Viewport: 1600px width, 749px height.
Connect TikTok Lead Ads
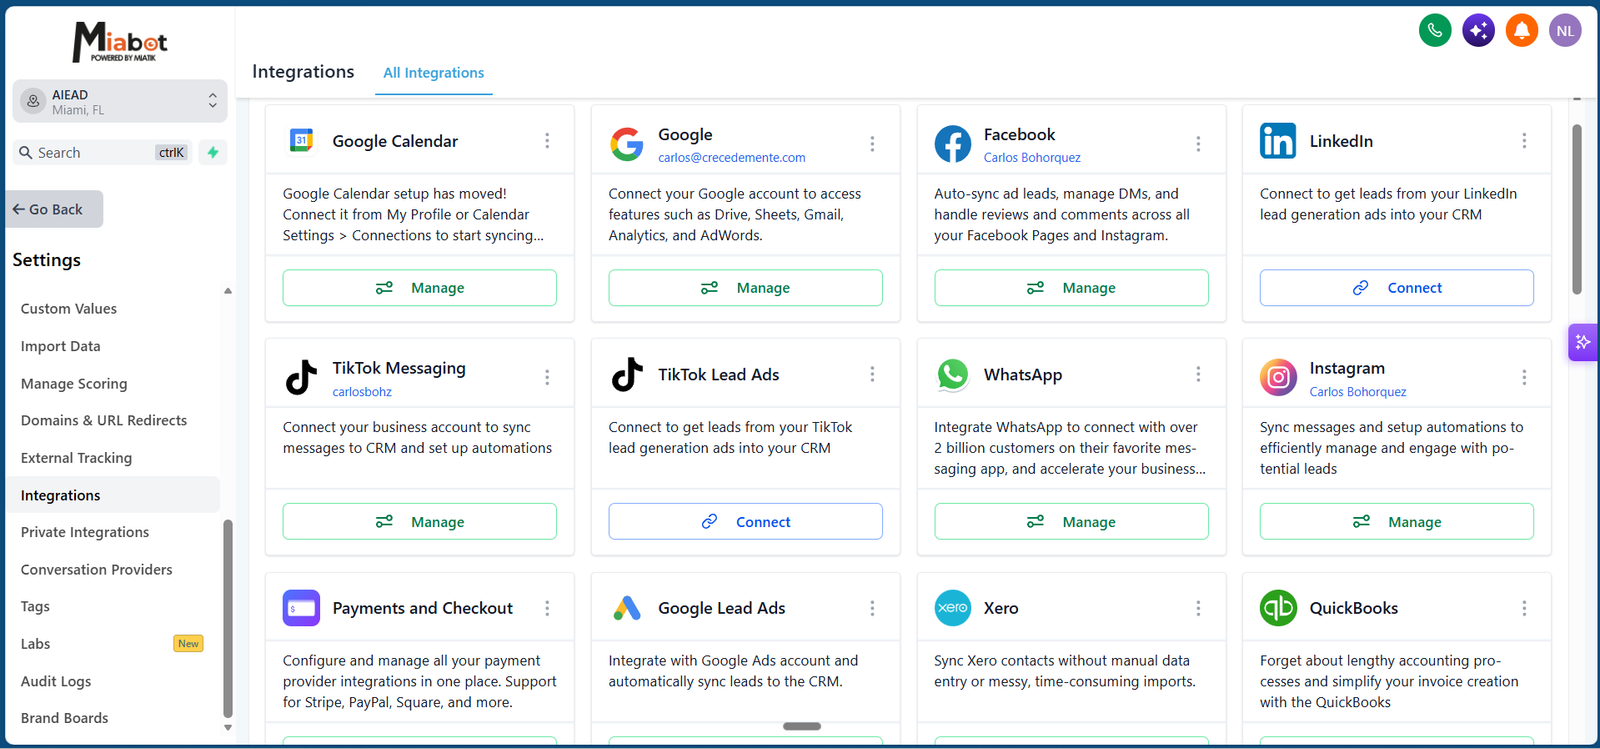(746, 522)
